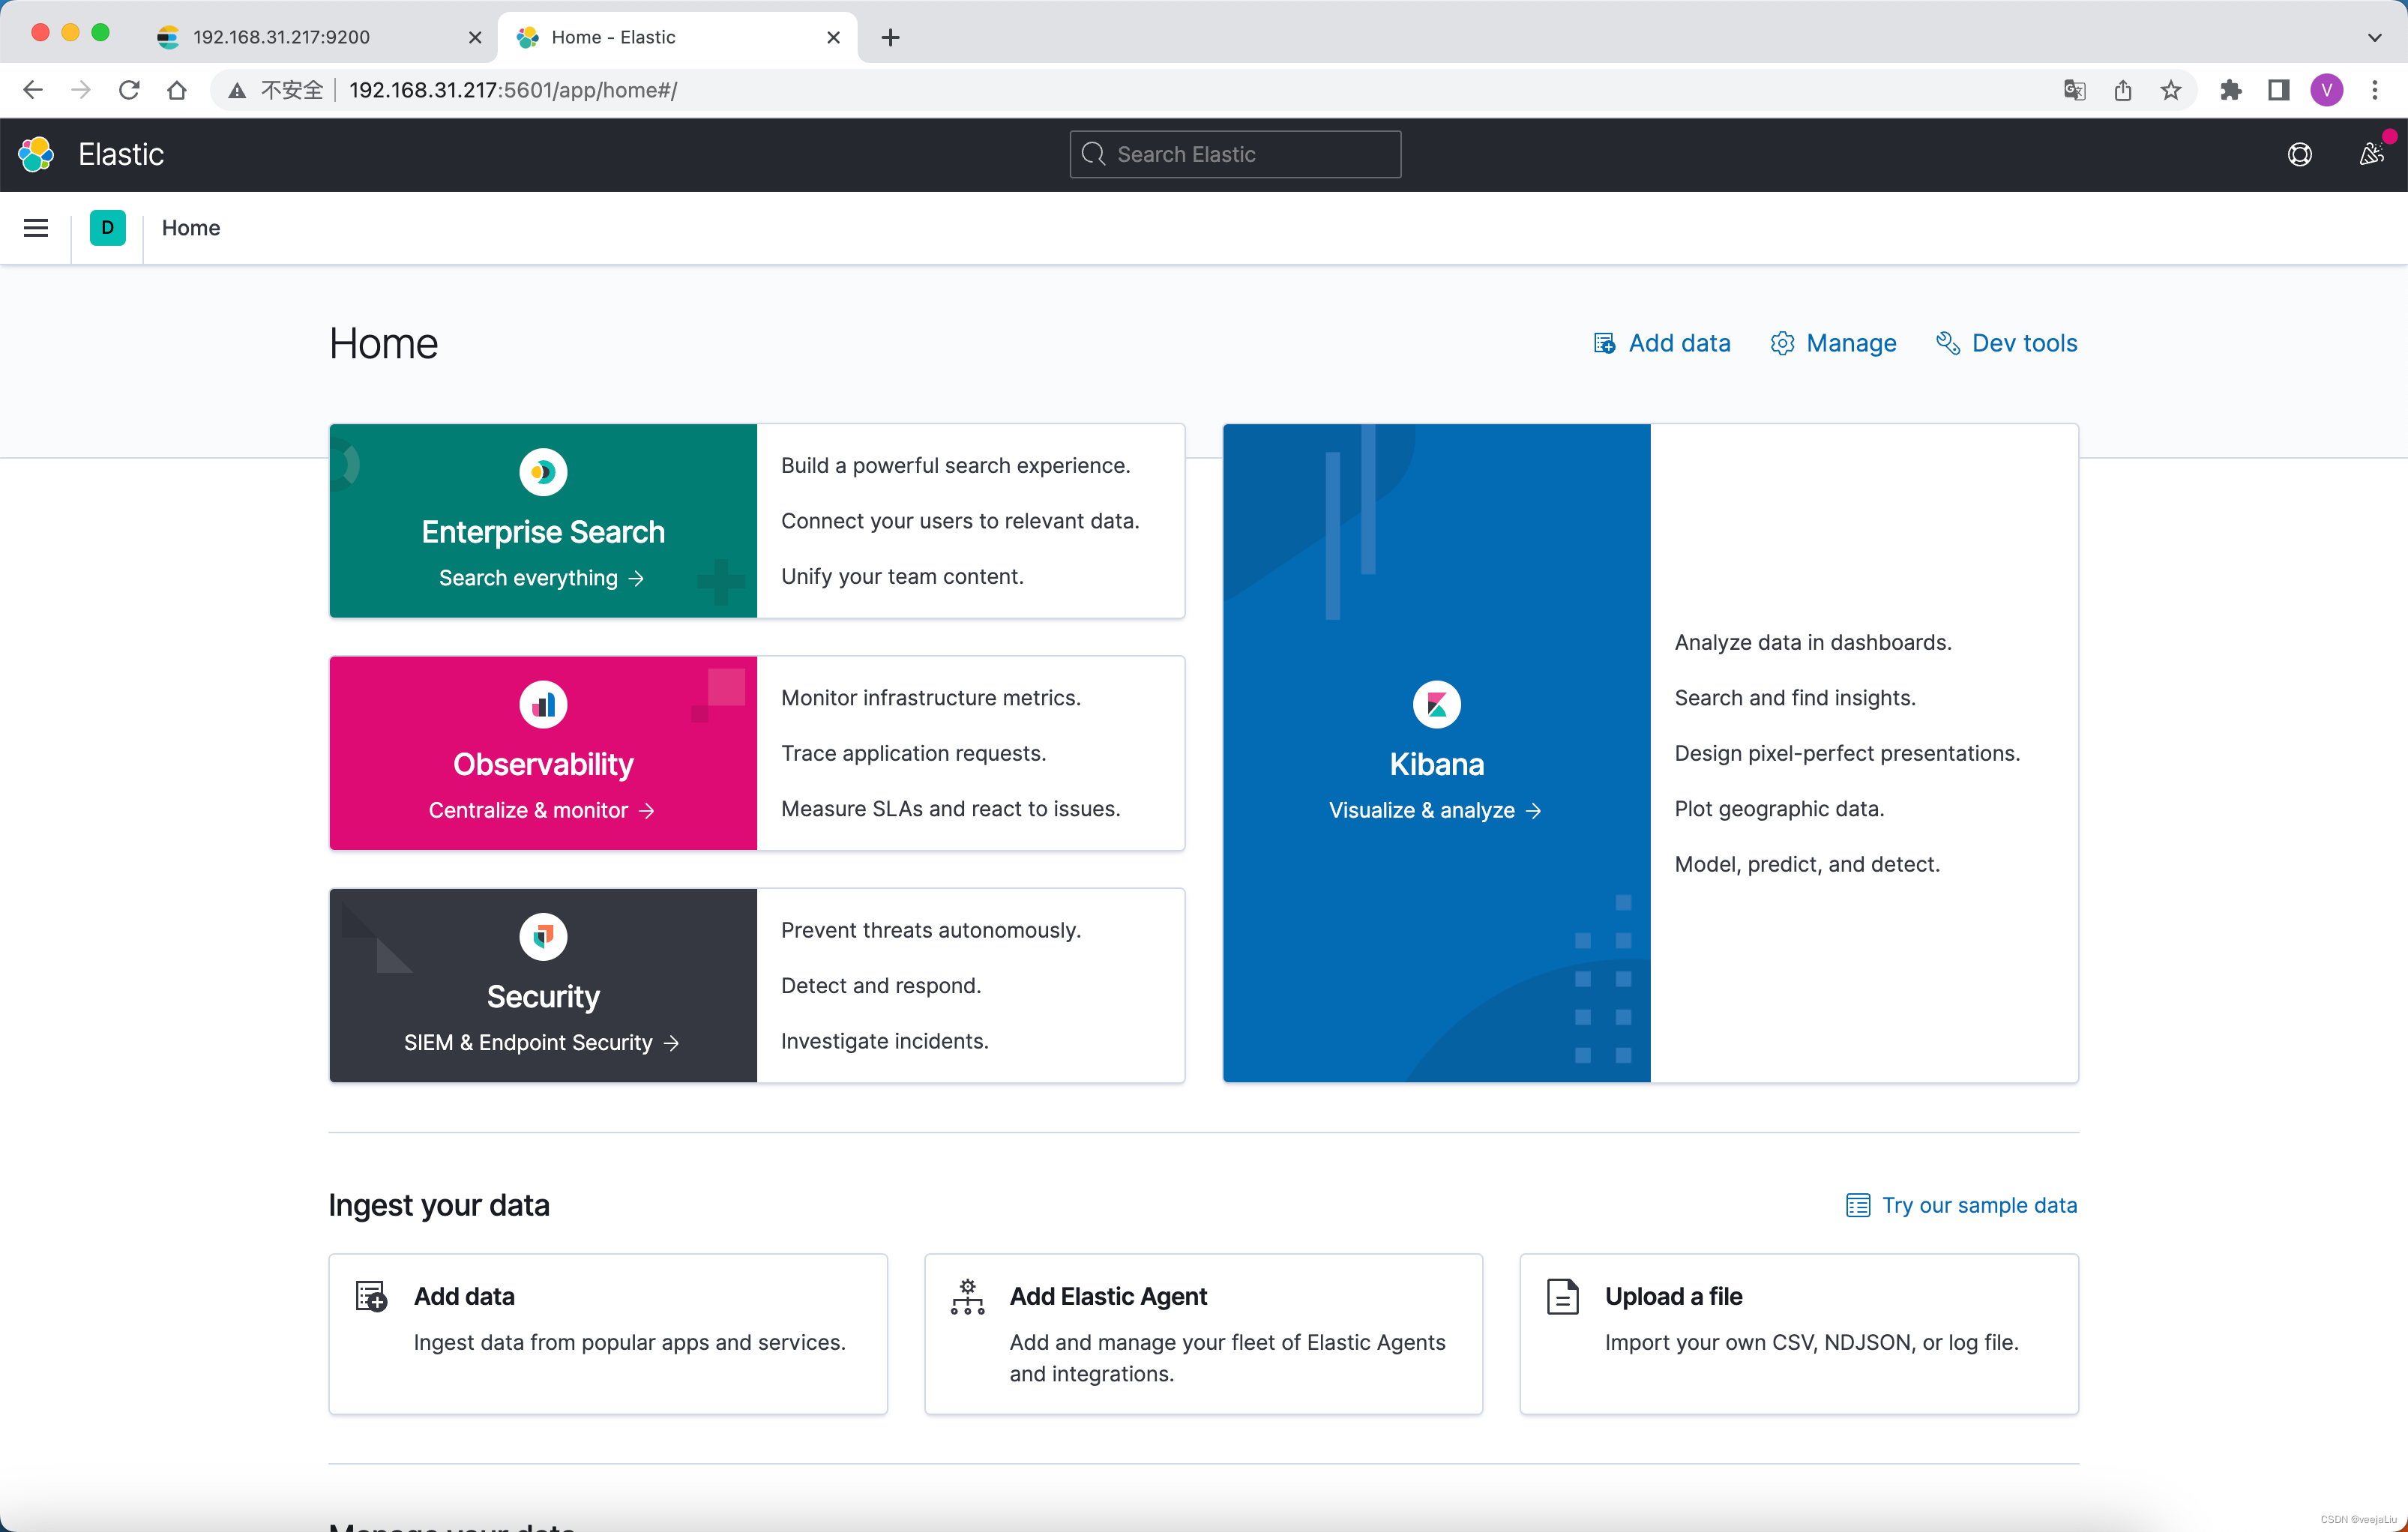Click 'Investigate incidents.' text
This screenshot has height=1532, width=2408.
click(884, 1041)
